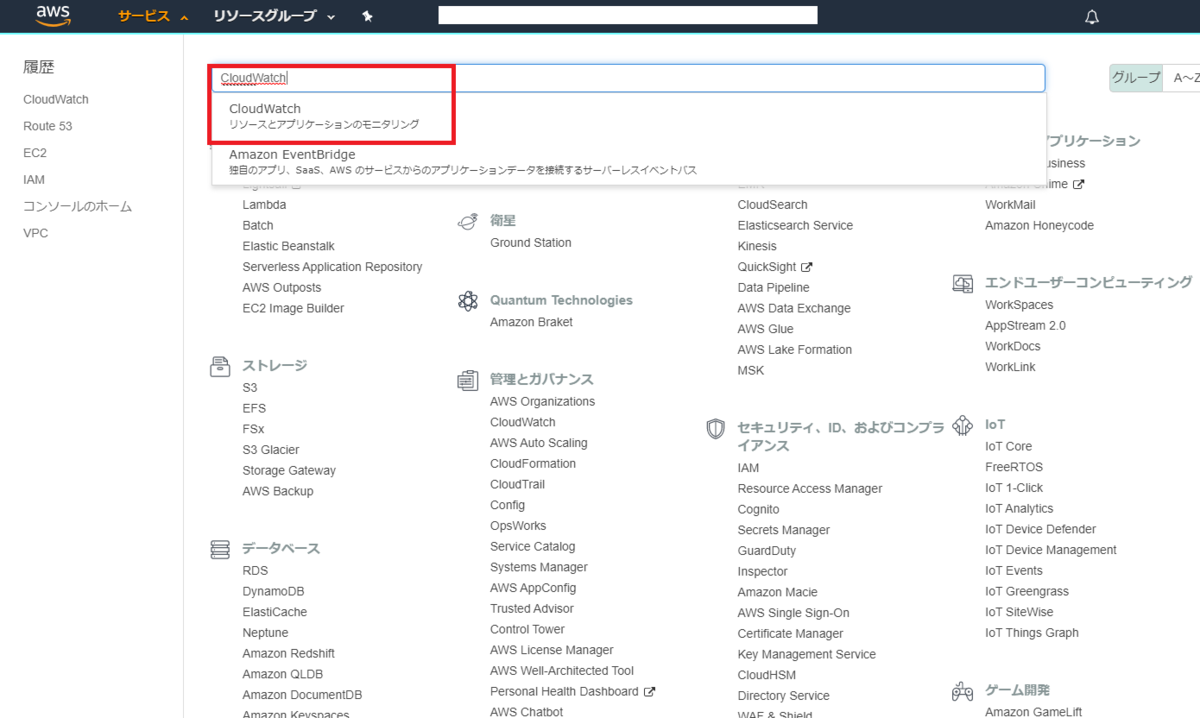Open IoT Core
1200x718 pixels.
tap(1009, 447)
